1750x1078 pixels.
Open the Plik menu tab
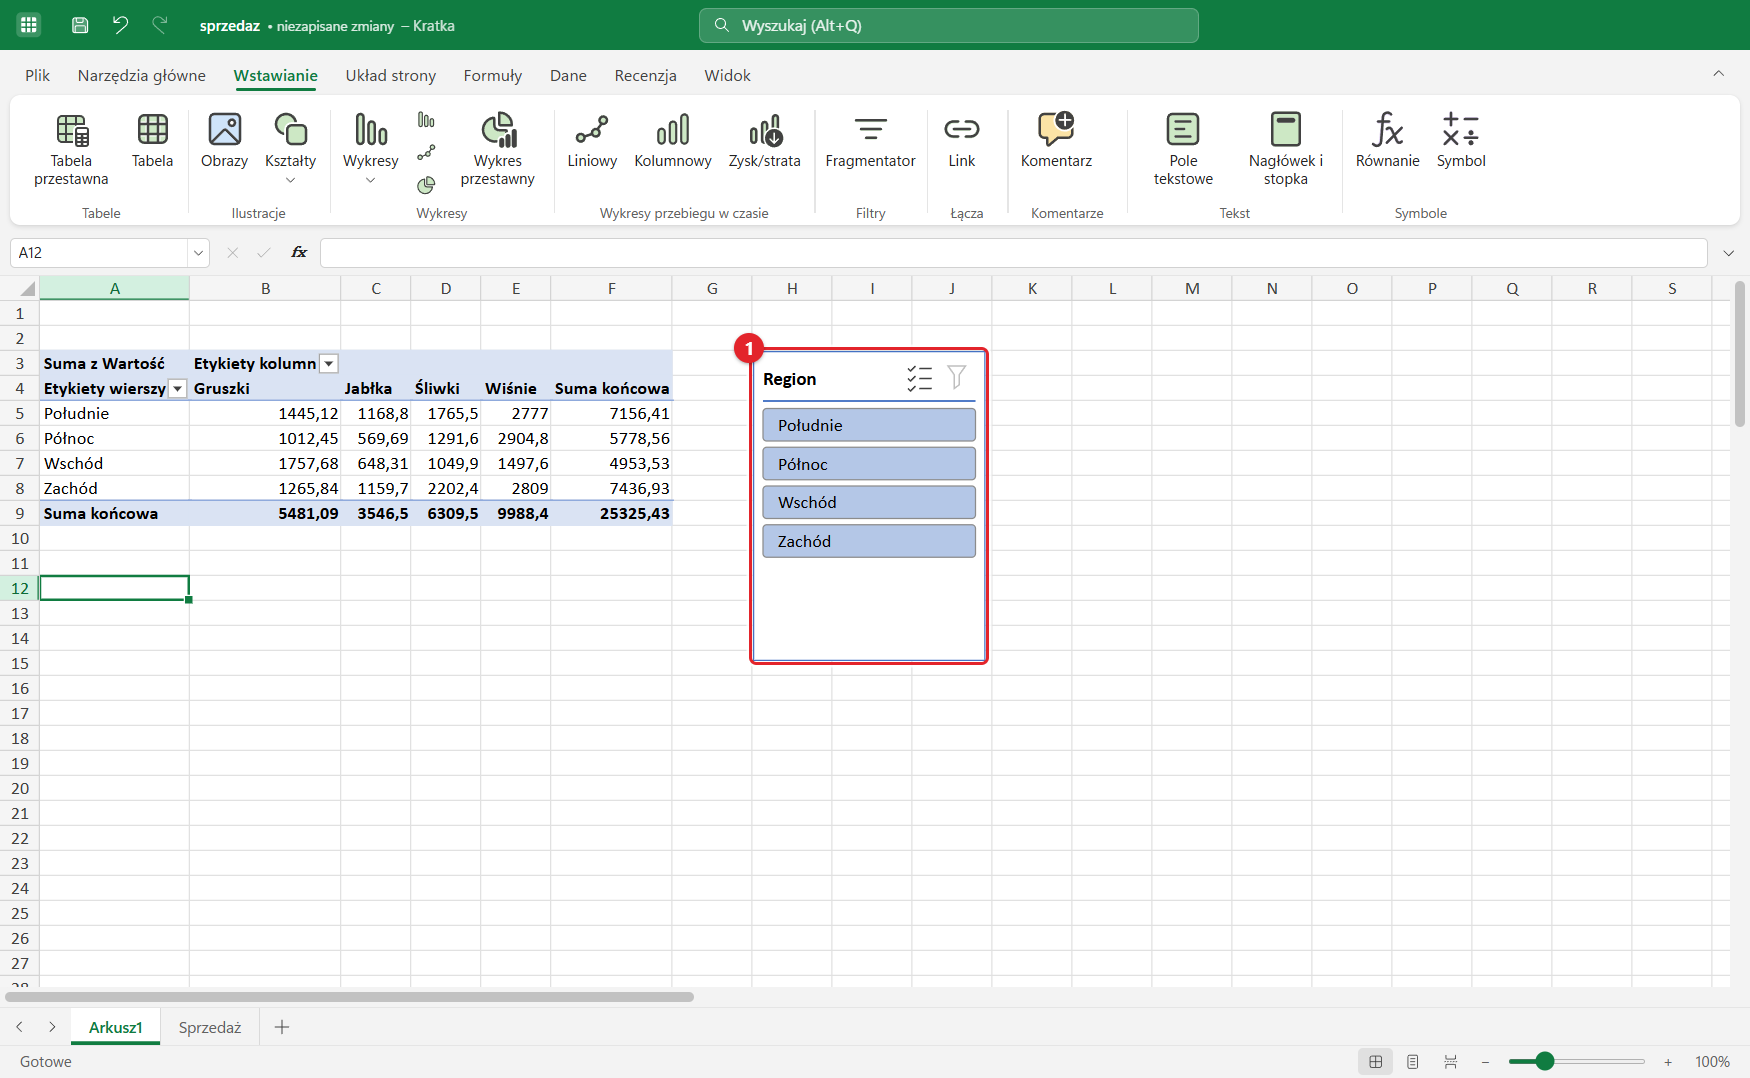[38, 76]
